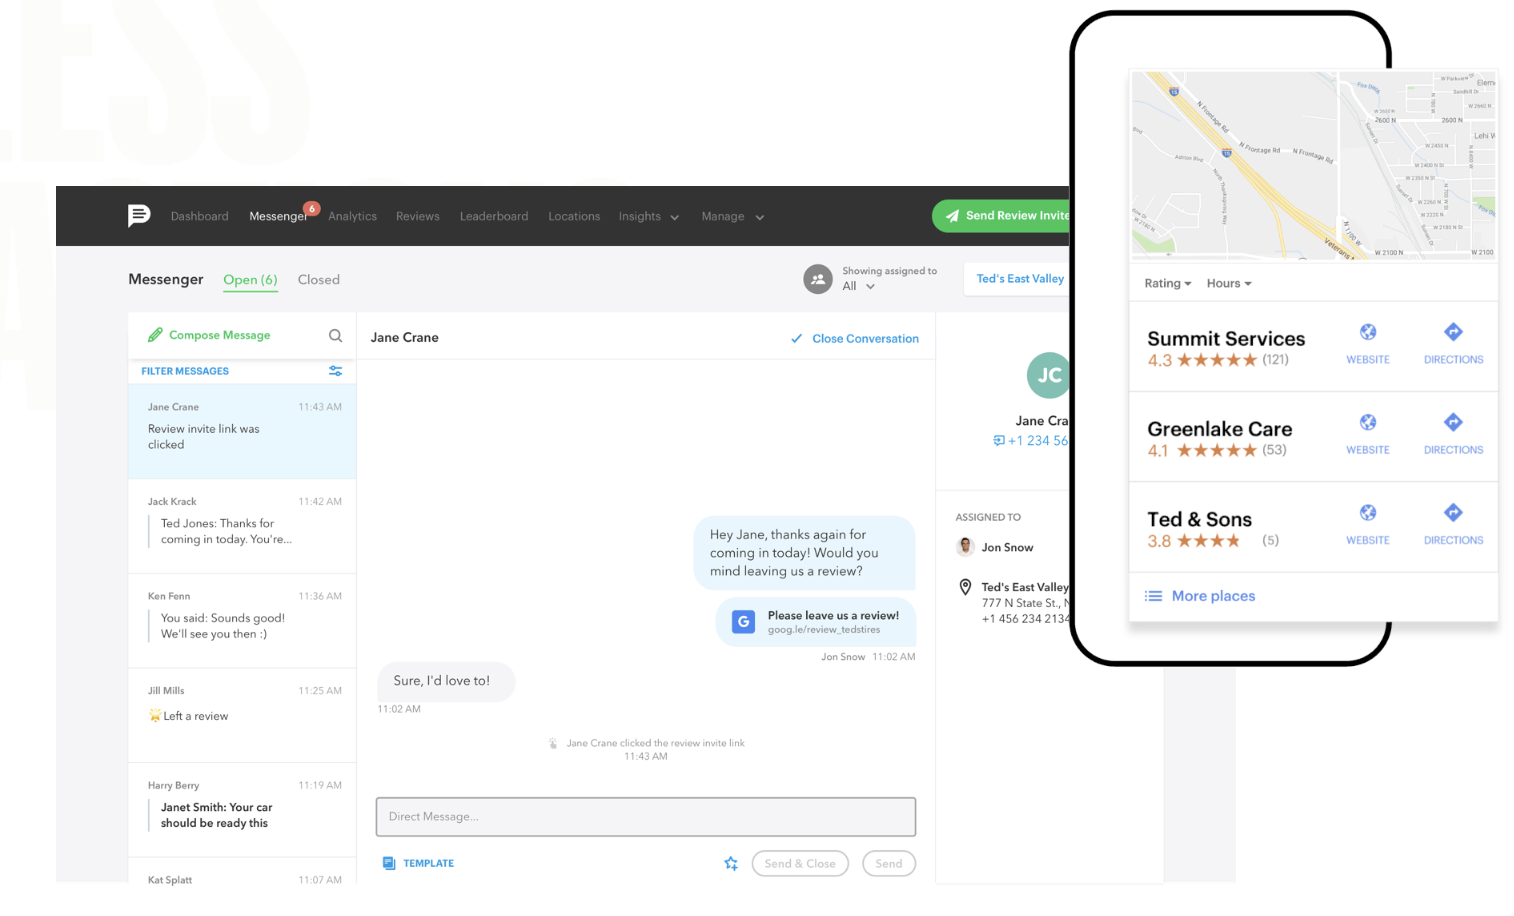
Task: Click the Send Review Invite button
Action: pos(1003,216)
